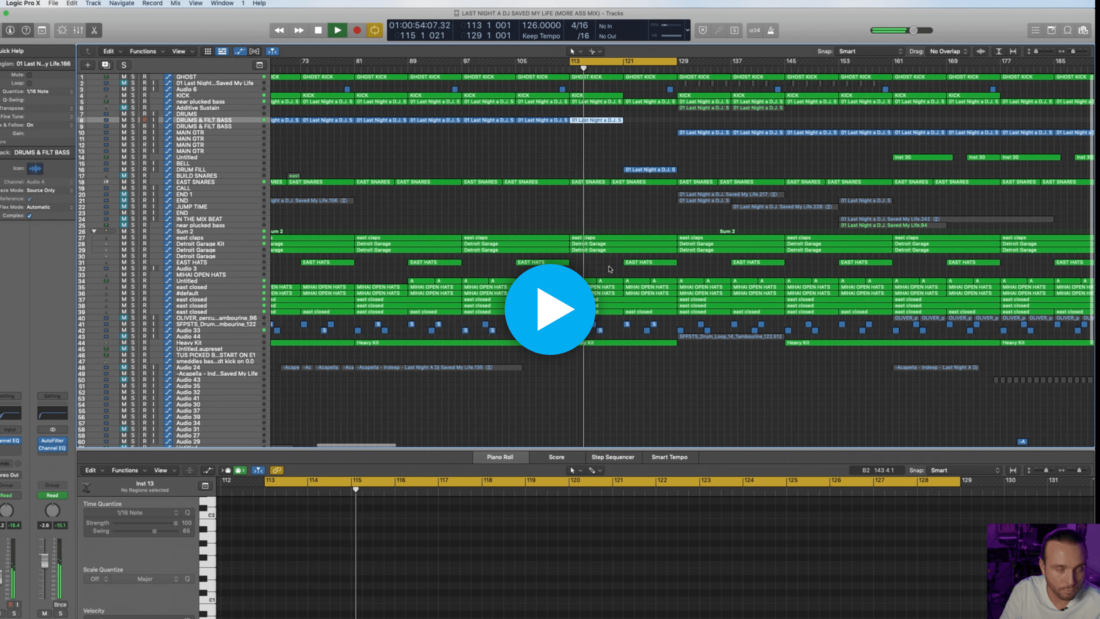The image size is (1100, 619).
Task: Click the Replace mode button
Action: point(702,30)
